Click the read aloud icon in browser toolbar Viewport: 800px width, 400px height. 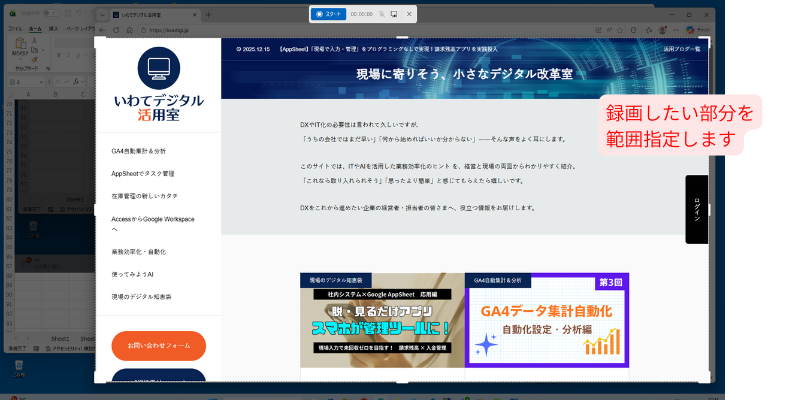tap(609, 30)
